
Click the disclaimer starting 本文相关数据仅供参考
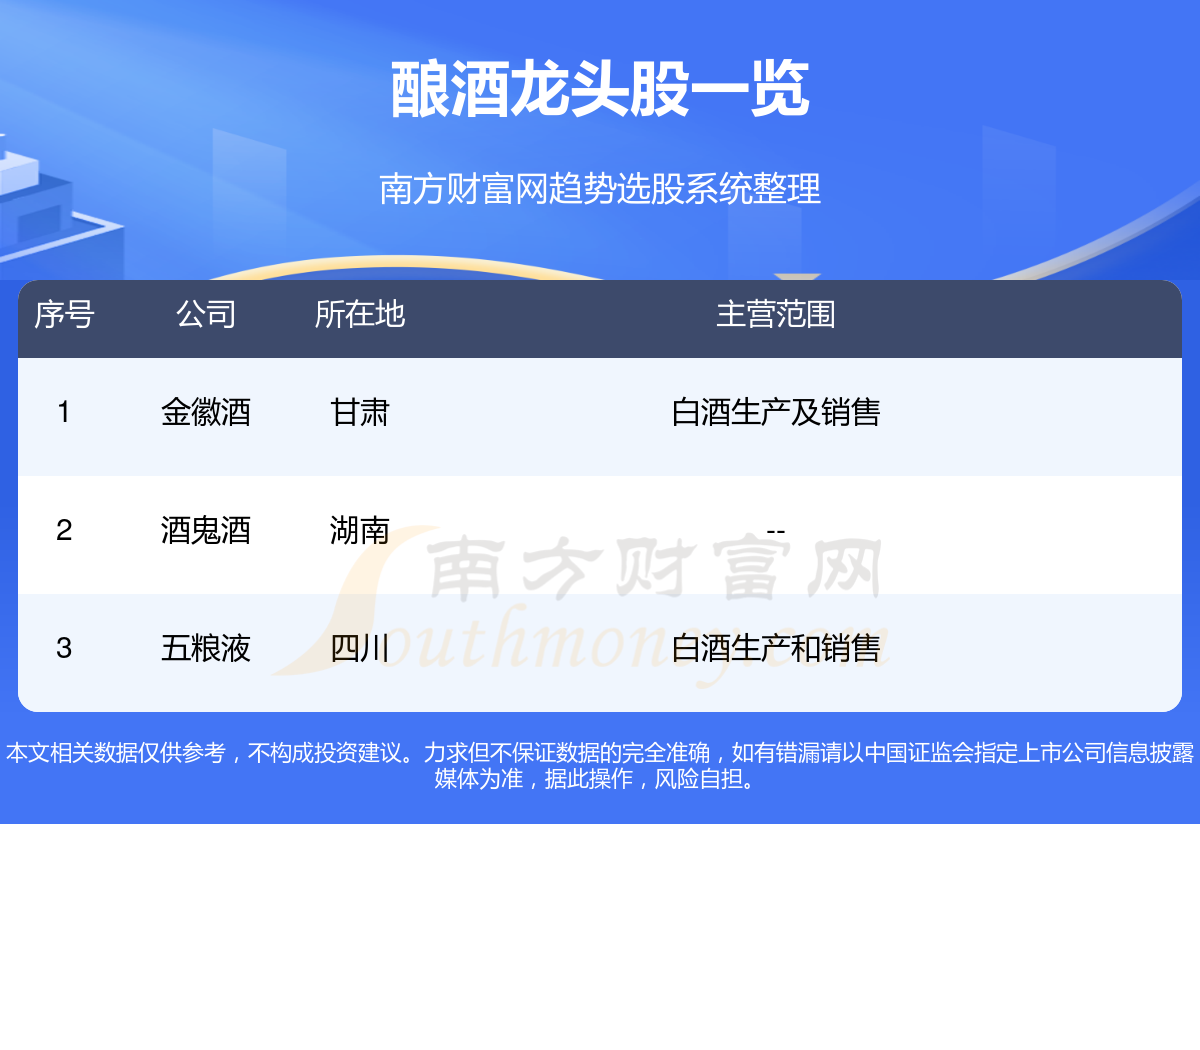click(600, 765)
